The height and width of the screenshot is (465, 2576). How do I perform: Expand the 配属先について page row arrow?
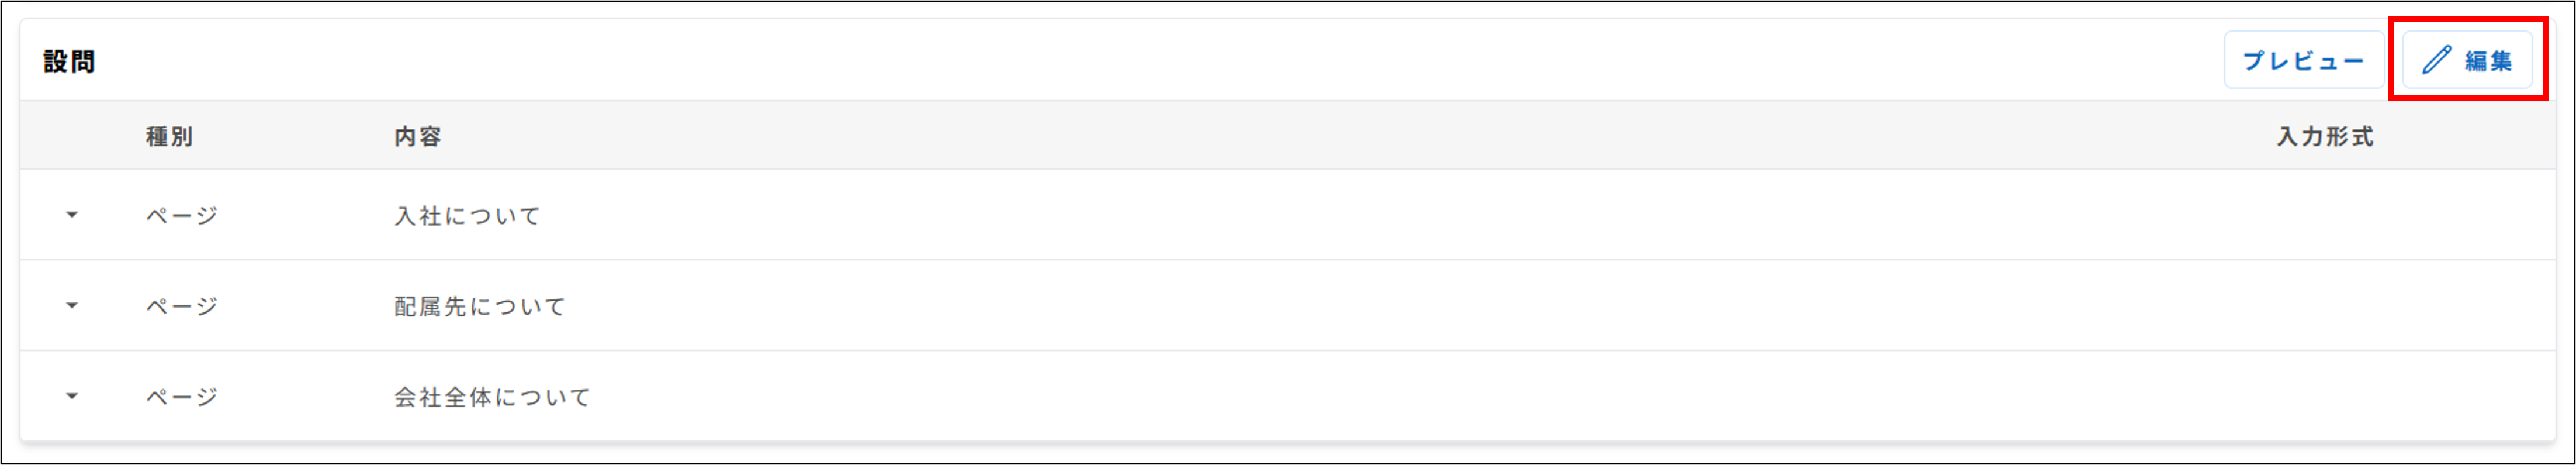(x=72, y=306)
